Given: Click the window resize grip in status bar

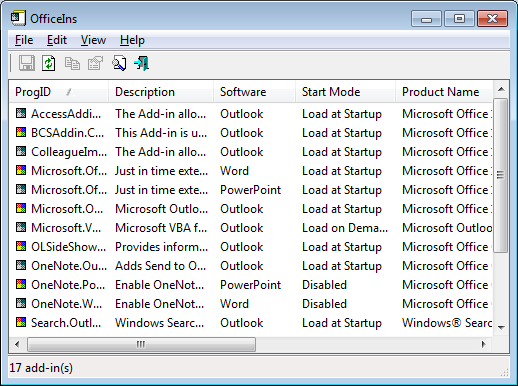Looking at the screenshot, I should (505, 372).
